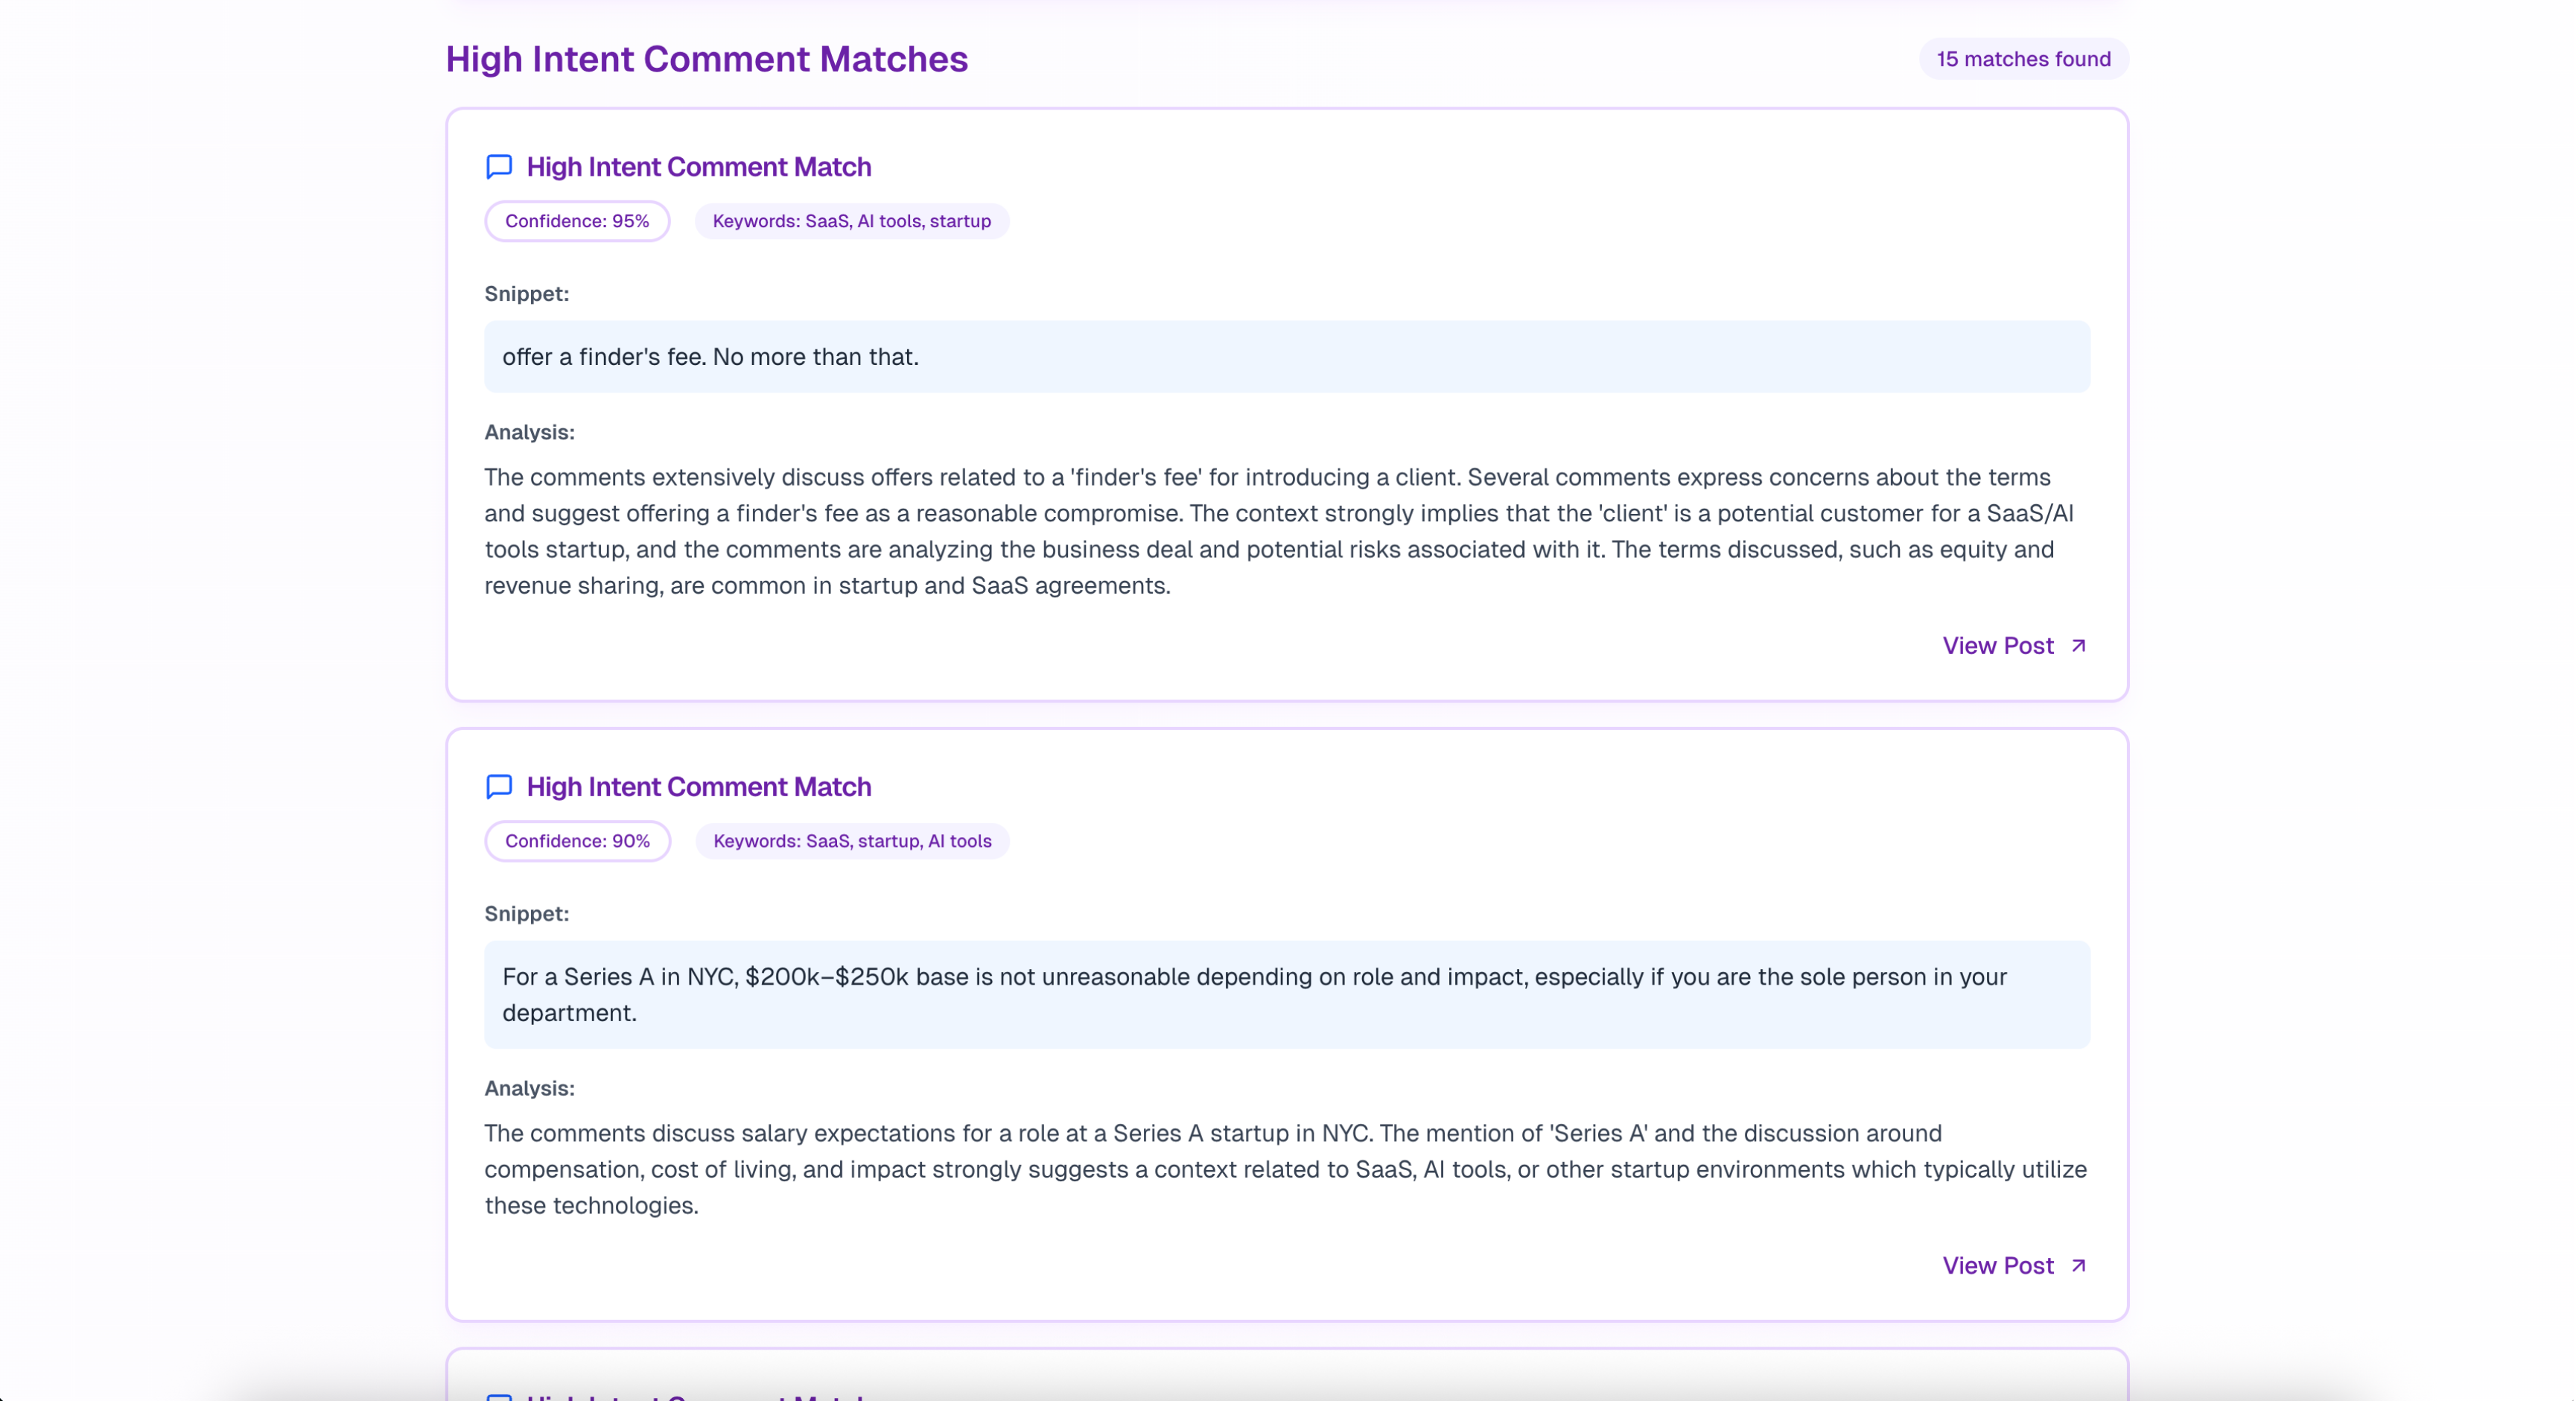Click the Snippet label in first card
The width and height of the screenshot is (2576, 1401).
(x=526, y=294)
